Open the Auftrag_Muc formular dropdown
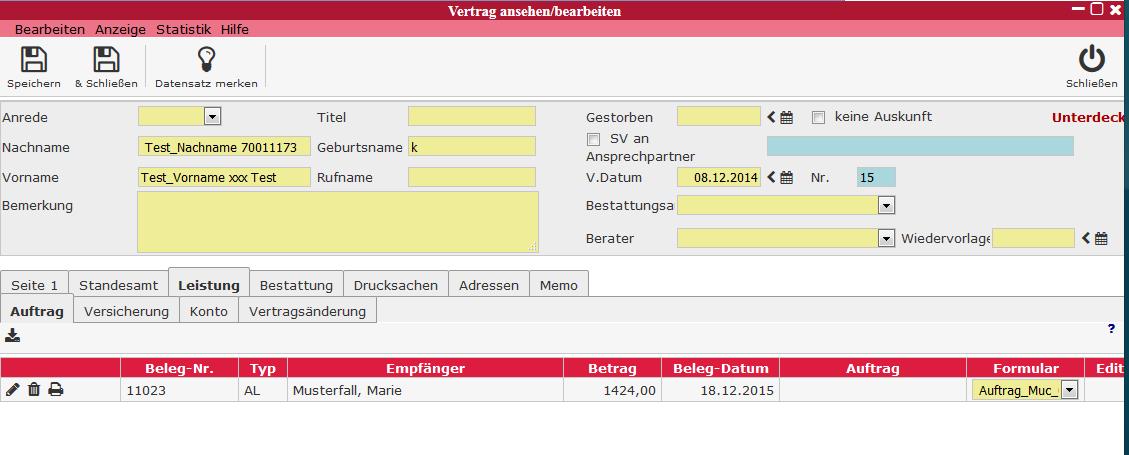The height and width of the screenshot is (455, 1129). 1069,390
